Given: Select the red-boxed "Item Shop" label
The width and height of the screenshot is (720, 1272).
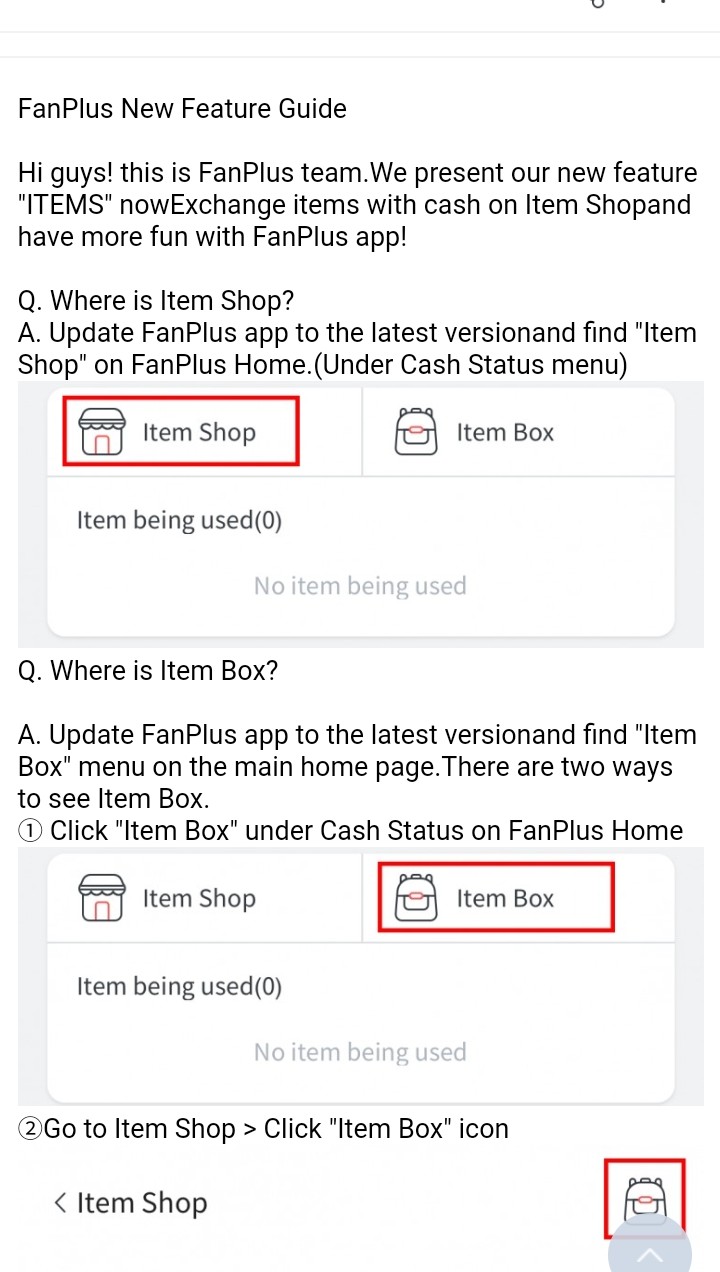Looking at the screenshot, I should click(x=199, y=432).
